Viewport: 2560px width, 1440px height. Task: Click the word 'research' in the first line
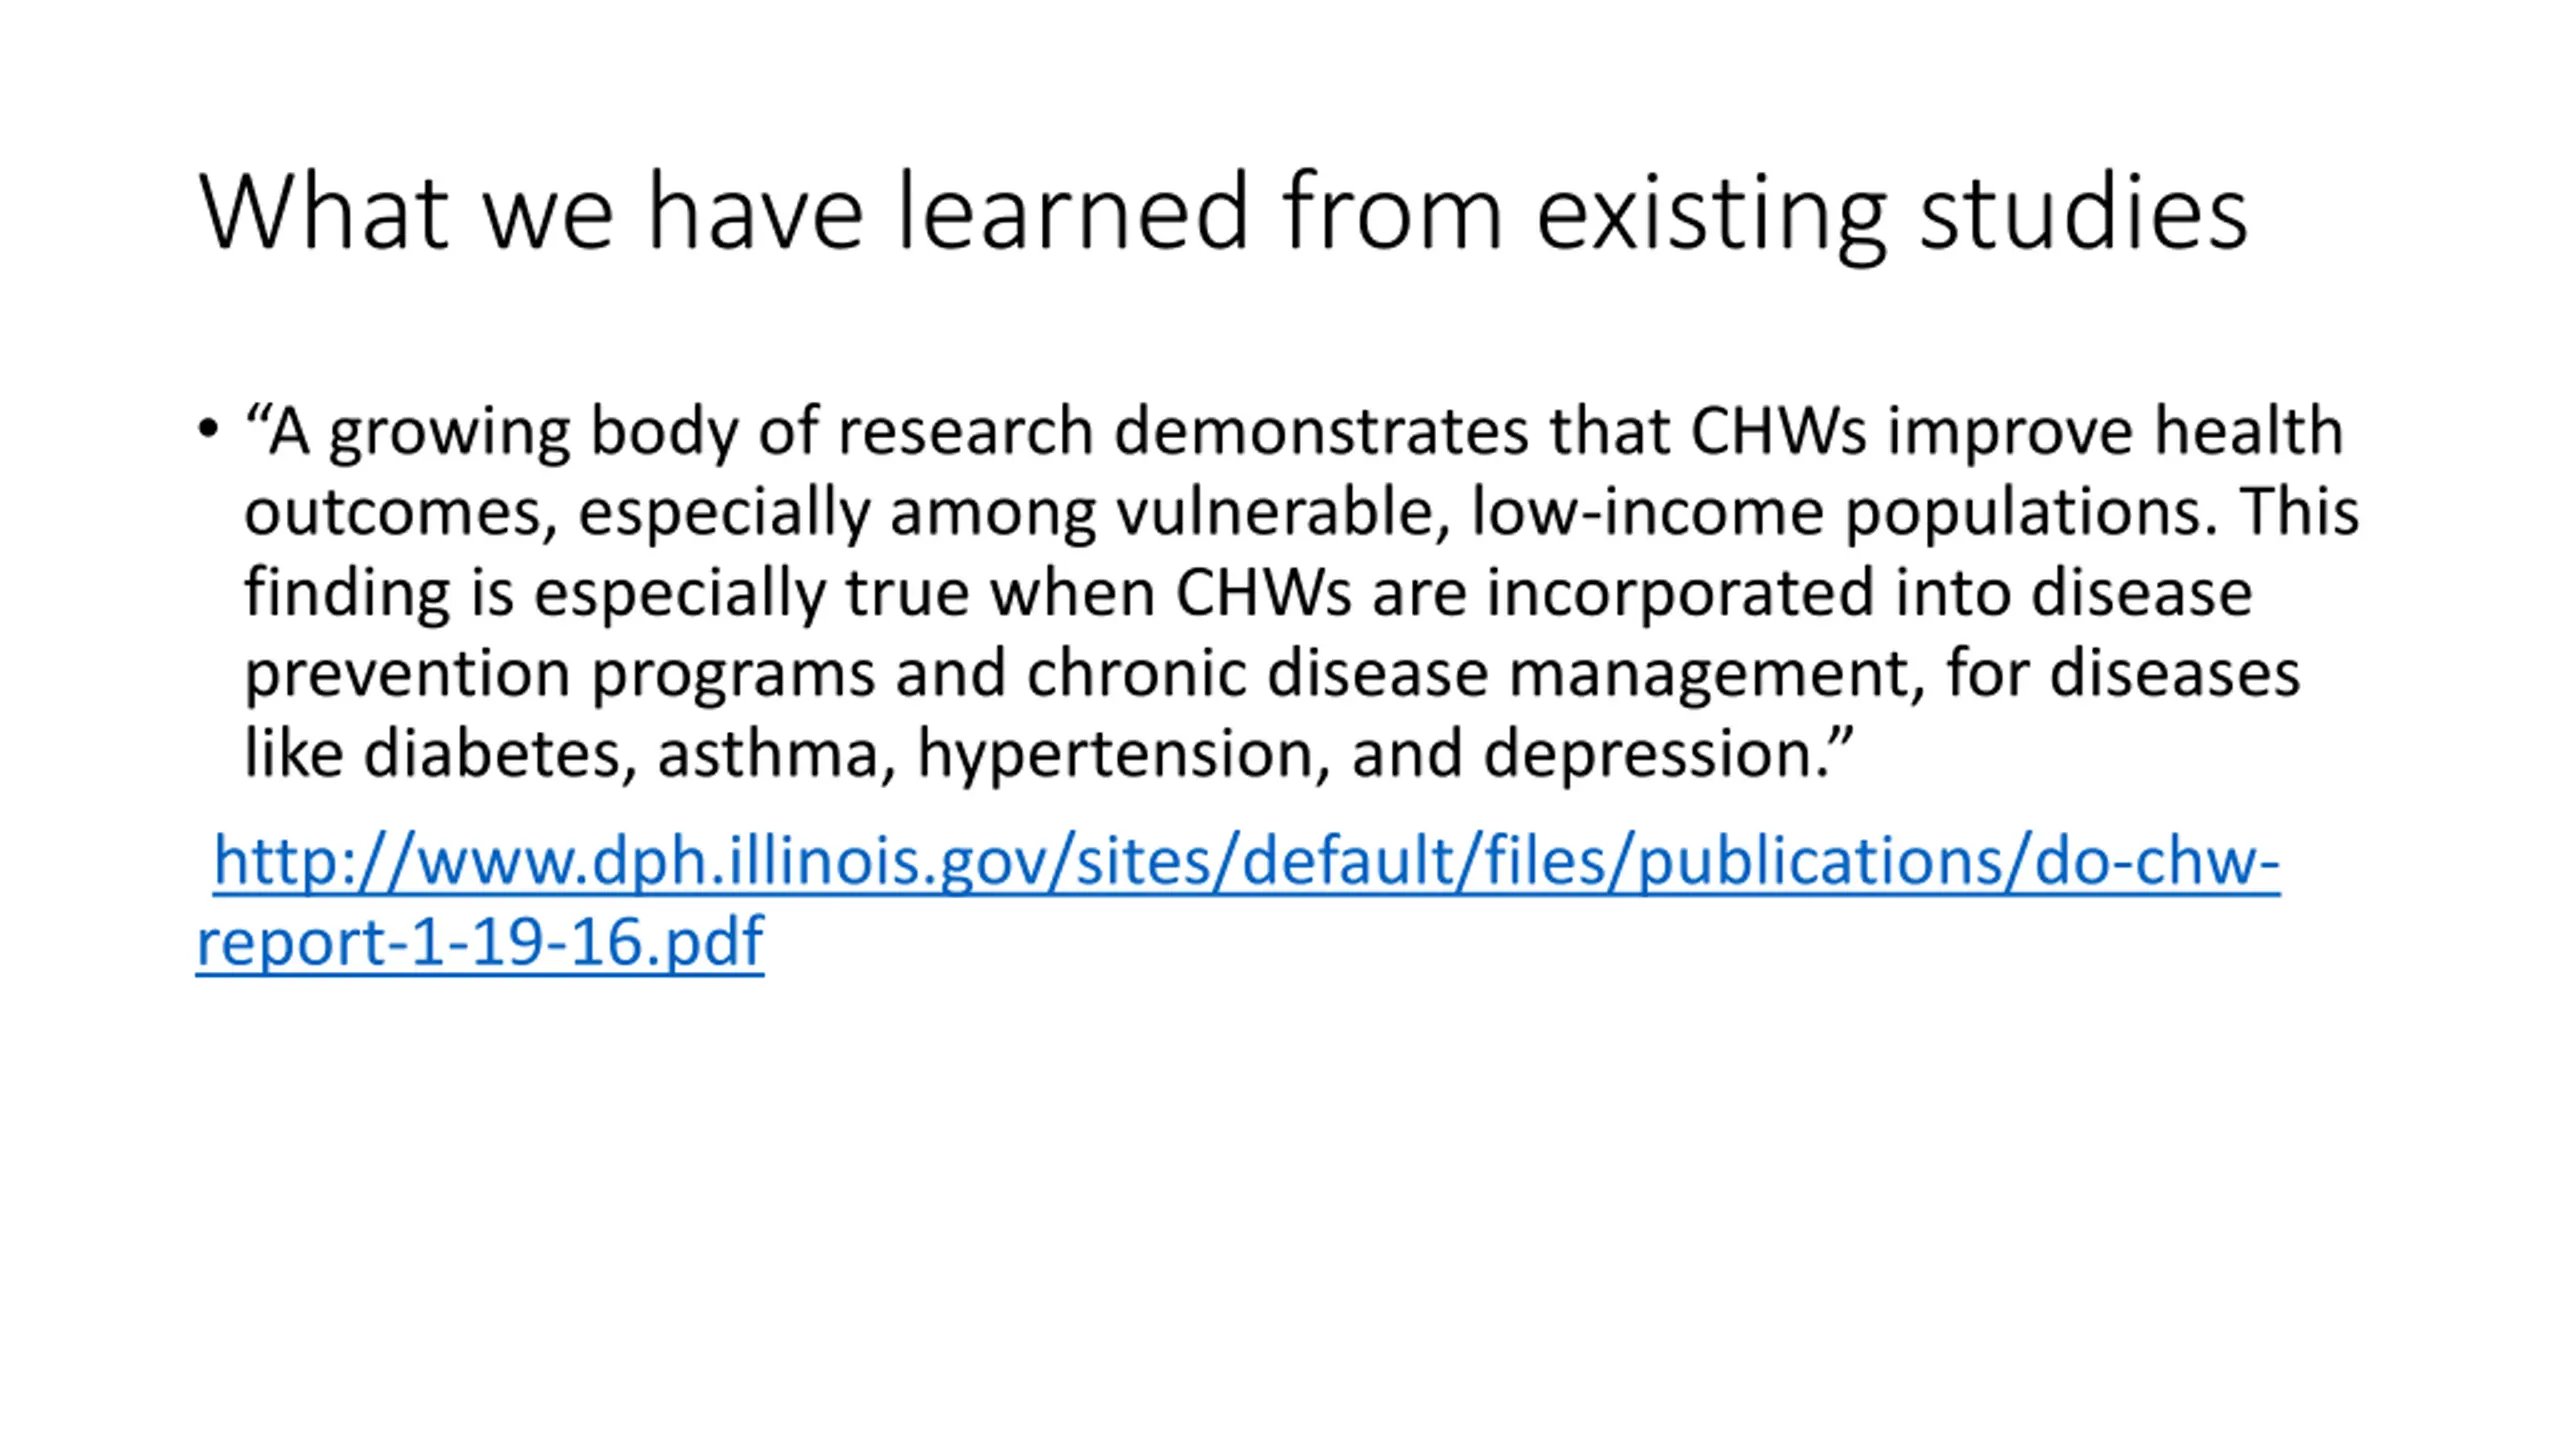pyautogui.click(x=965, y=431)
